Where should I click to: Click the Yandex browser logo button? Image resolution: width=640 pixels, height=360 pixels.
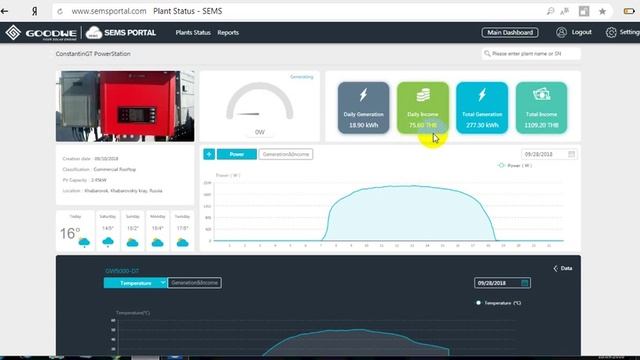pyautogui.click(x=35, y=11)
